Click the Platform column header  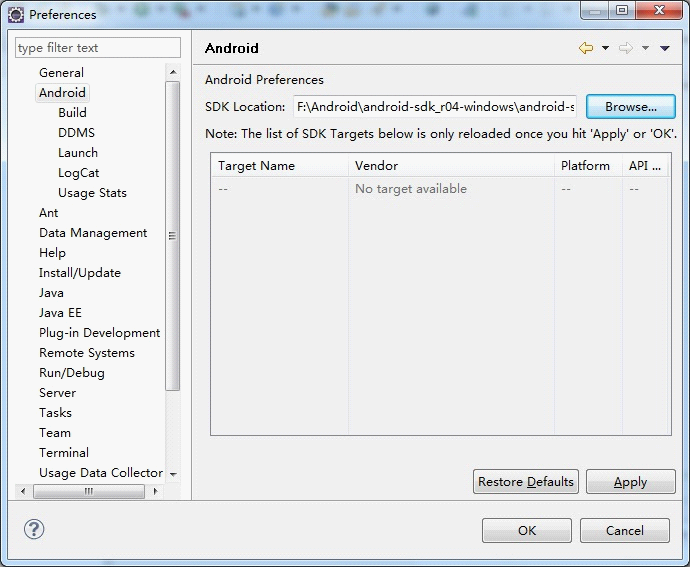coord(588,166)
